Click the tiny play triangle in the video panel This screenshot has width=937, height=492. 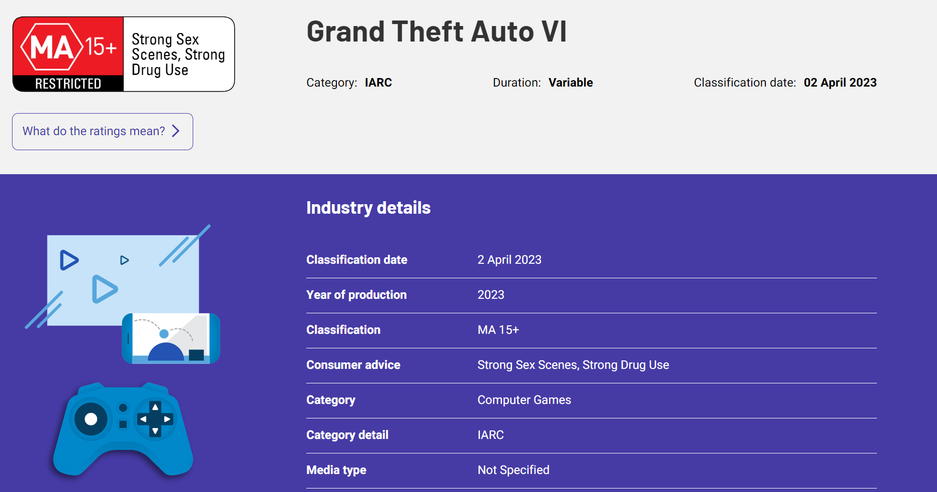(124, 260)
